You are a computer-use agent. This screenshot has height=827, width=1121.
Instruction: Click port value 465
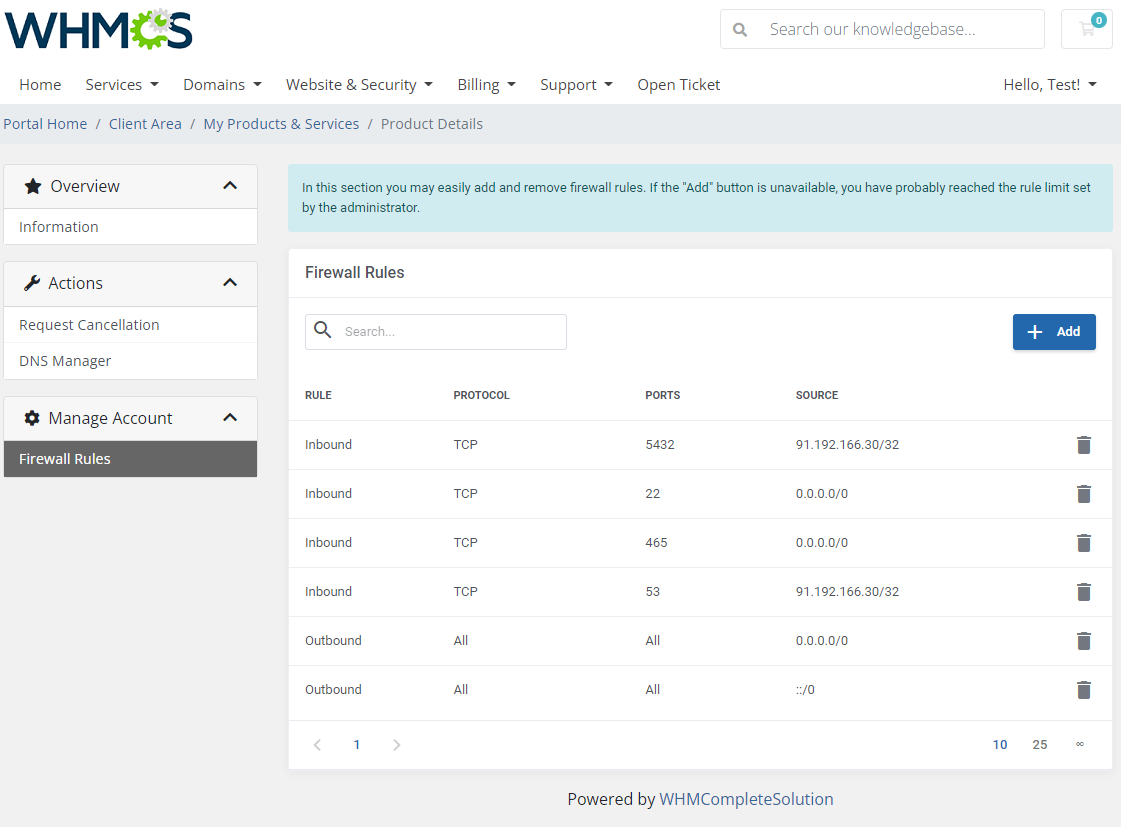[x=656, y=543]
